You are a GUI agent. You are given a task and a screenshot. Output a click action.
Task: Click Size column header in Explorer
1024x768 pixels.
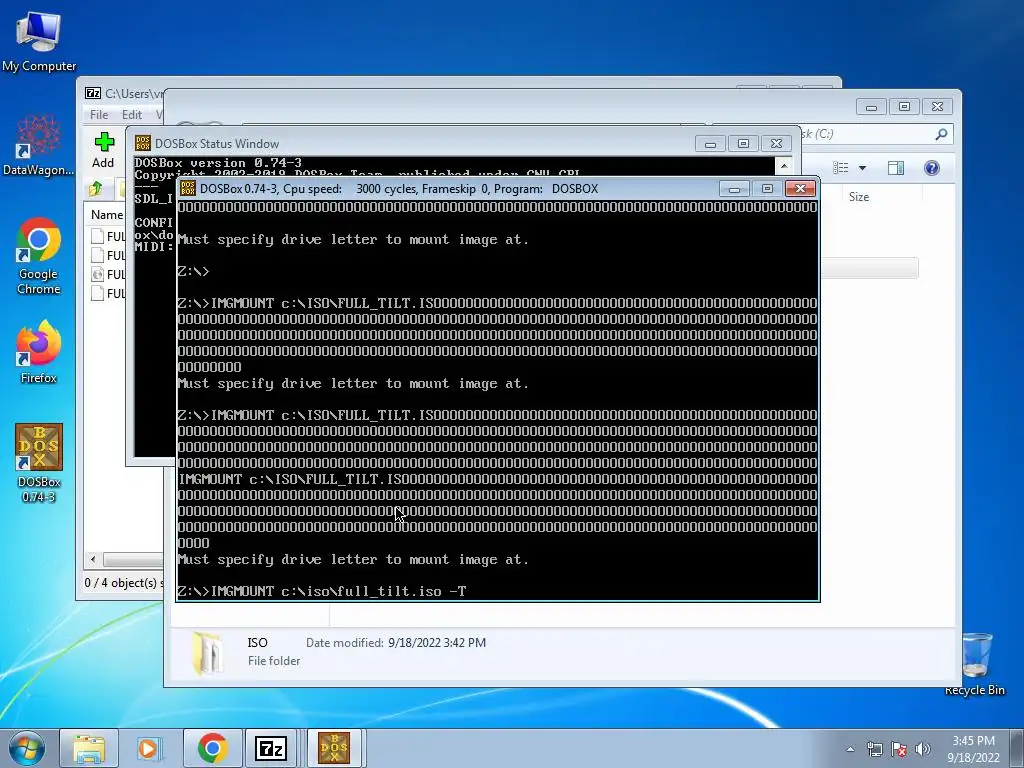[859, 197]
